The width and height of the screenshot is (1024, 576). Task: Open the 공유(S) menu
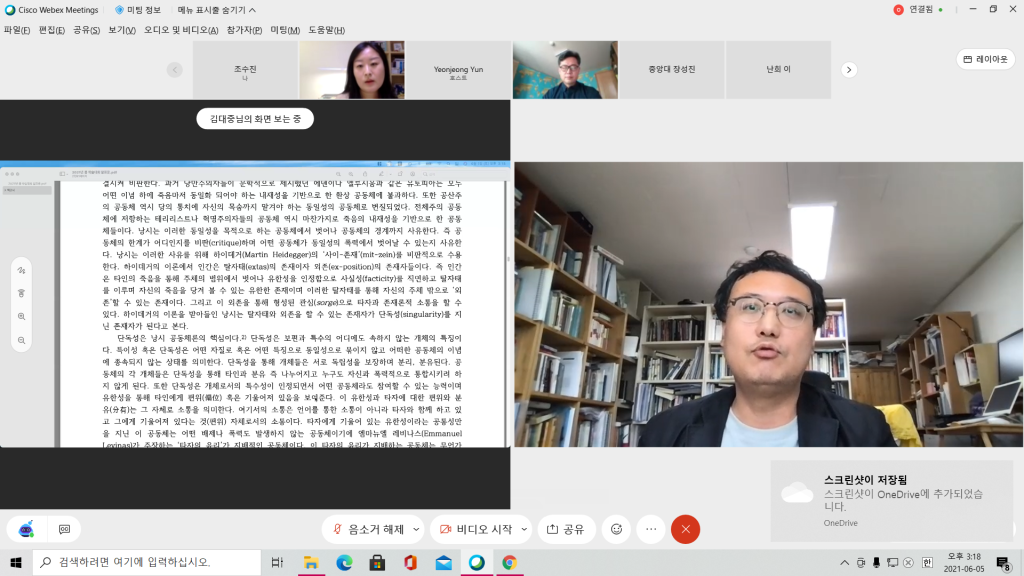tap(86, 30)
